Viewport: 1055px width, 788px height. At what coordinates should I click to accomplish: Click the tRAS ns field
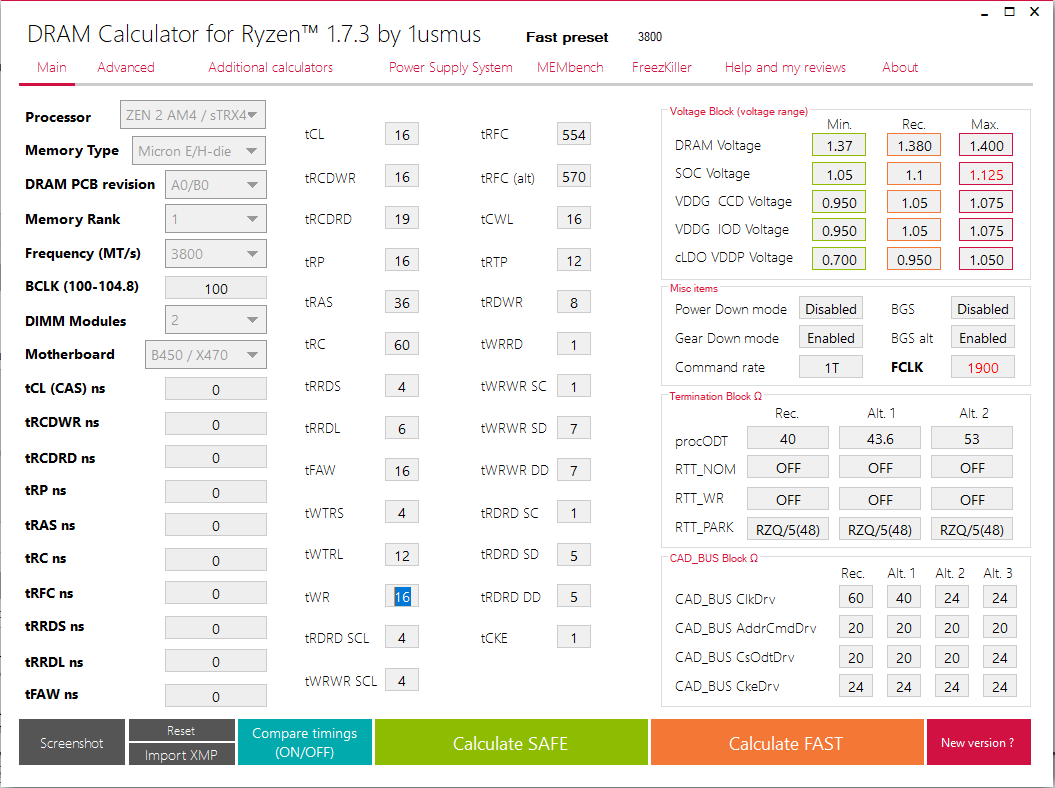[x=215, y=526]
